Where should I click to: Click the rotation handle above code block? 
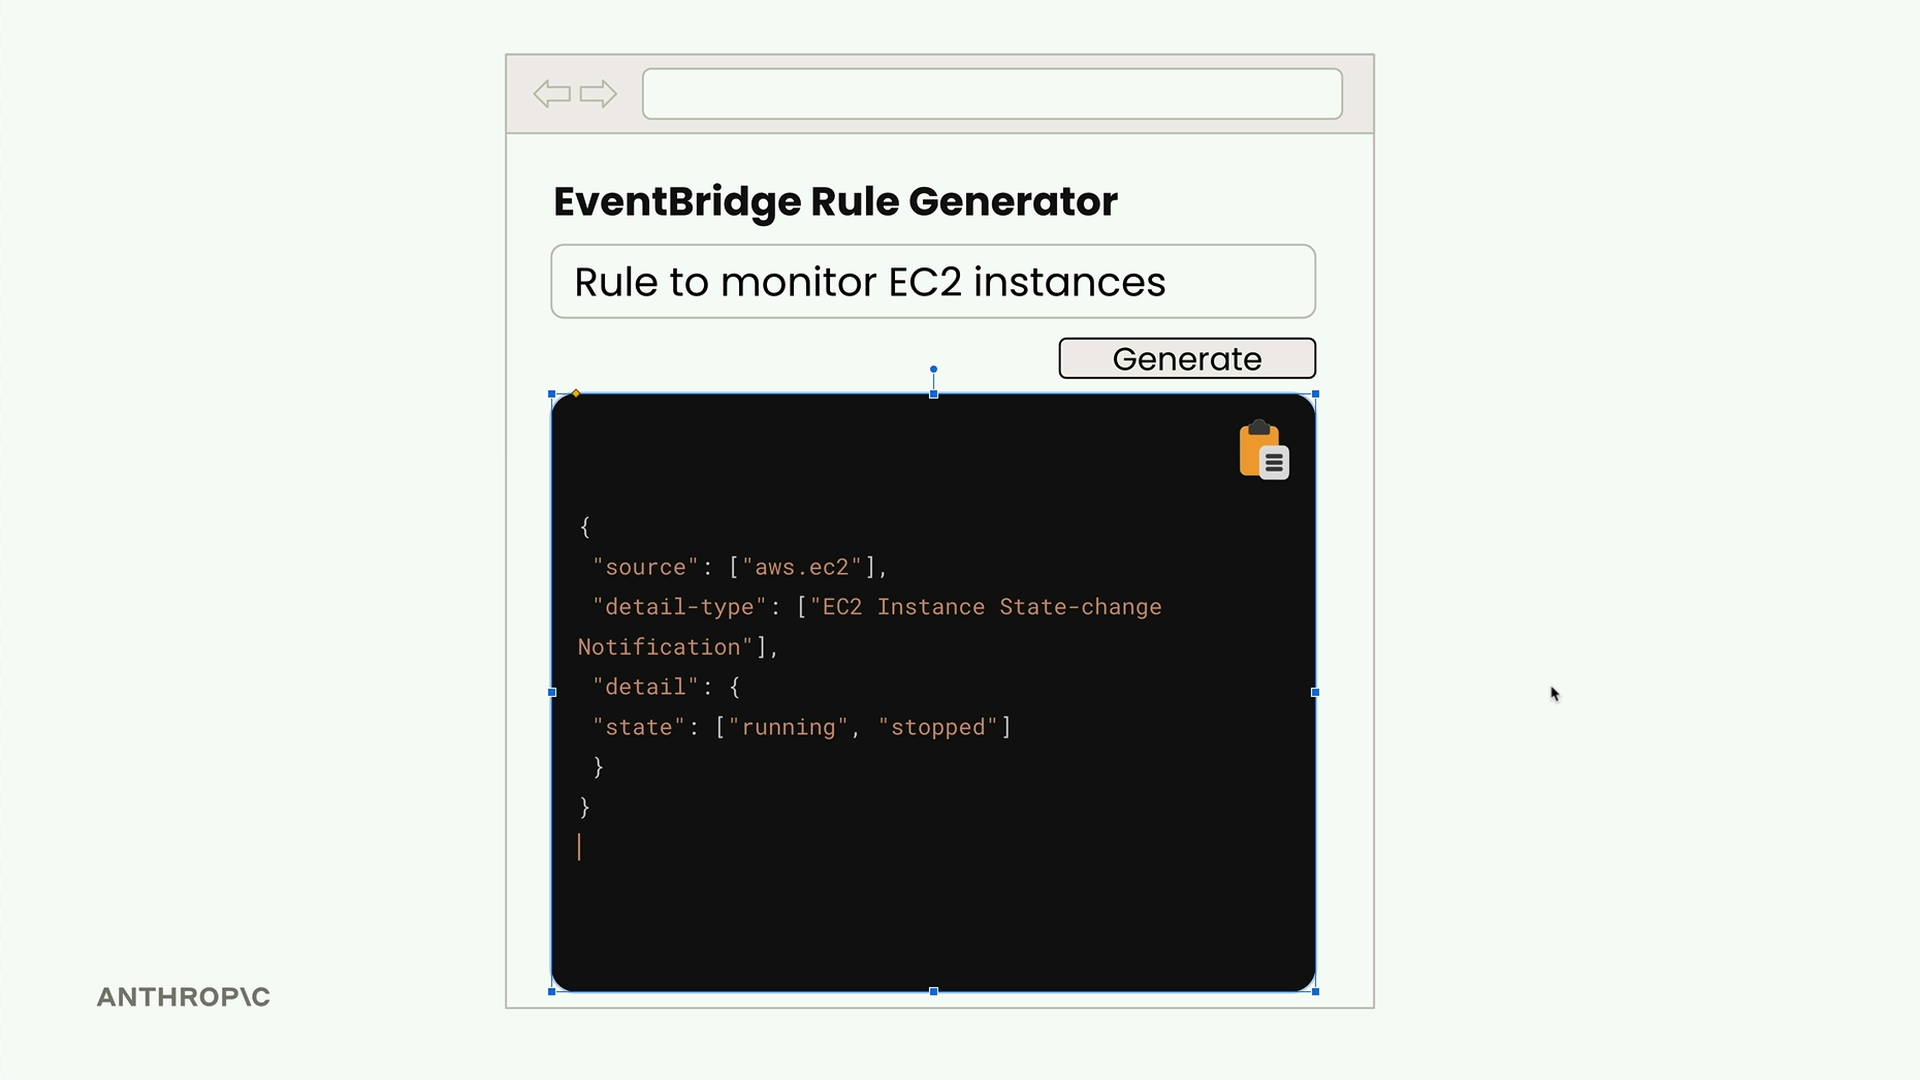(933, 369)
